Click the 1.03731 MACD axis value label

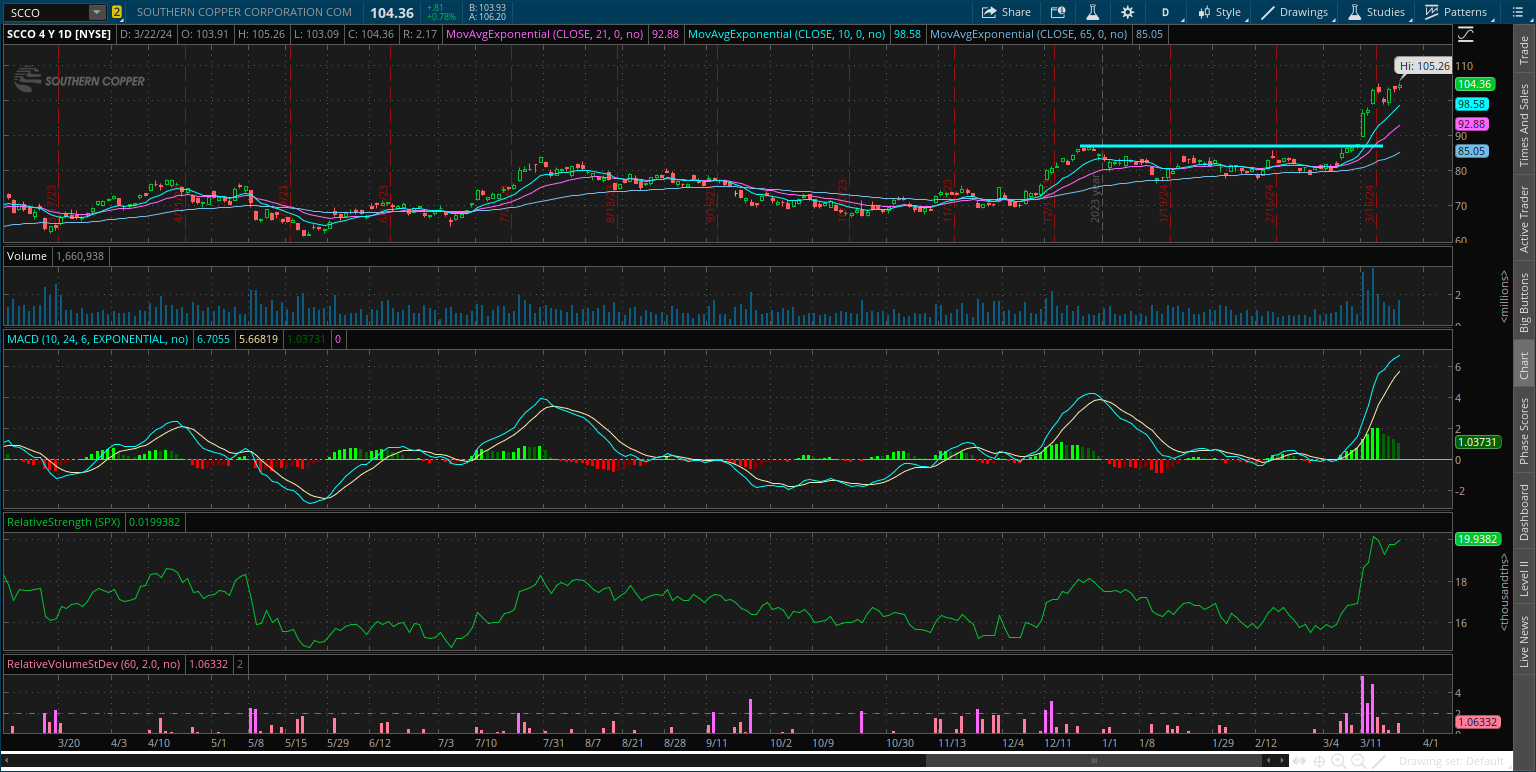[1477, 441]
